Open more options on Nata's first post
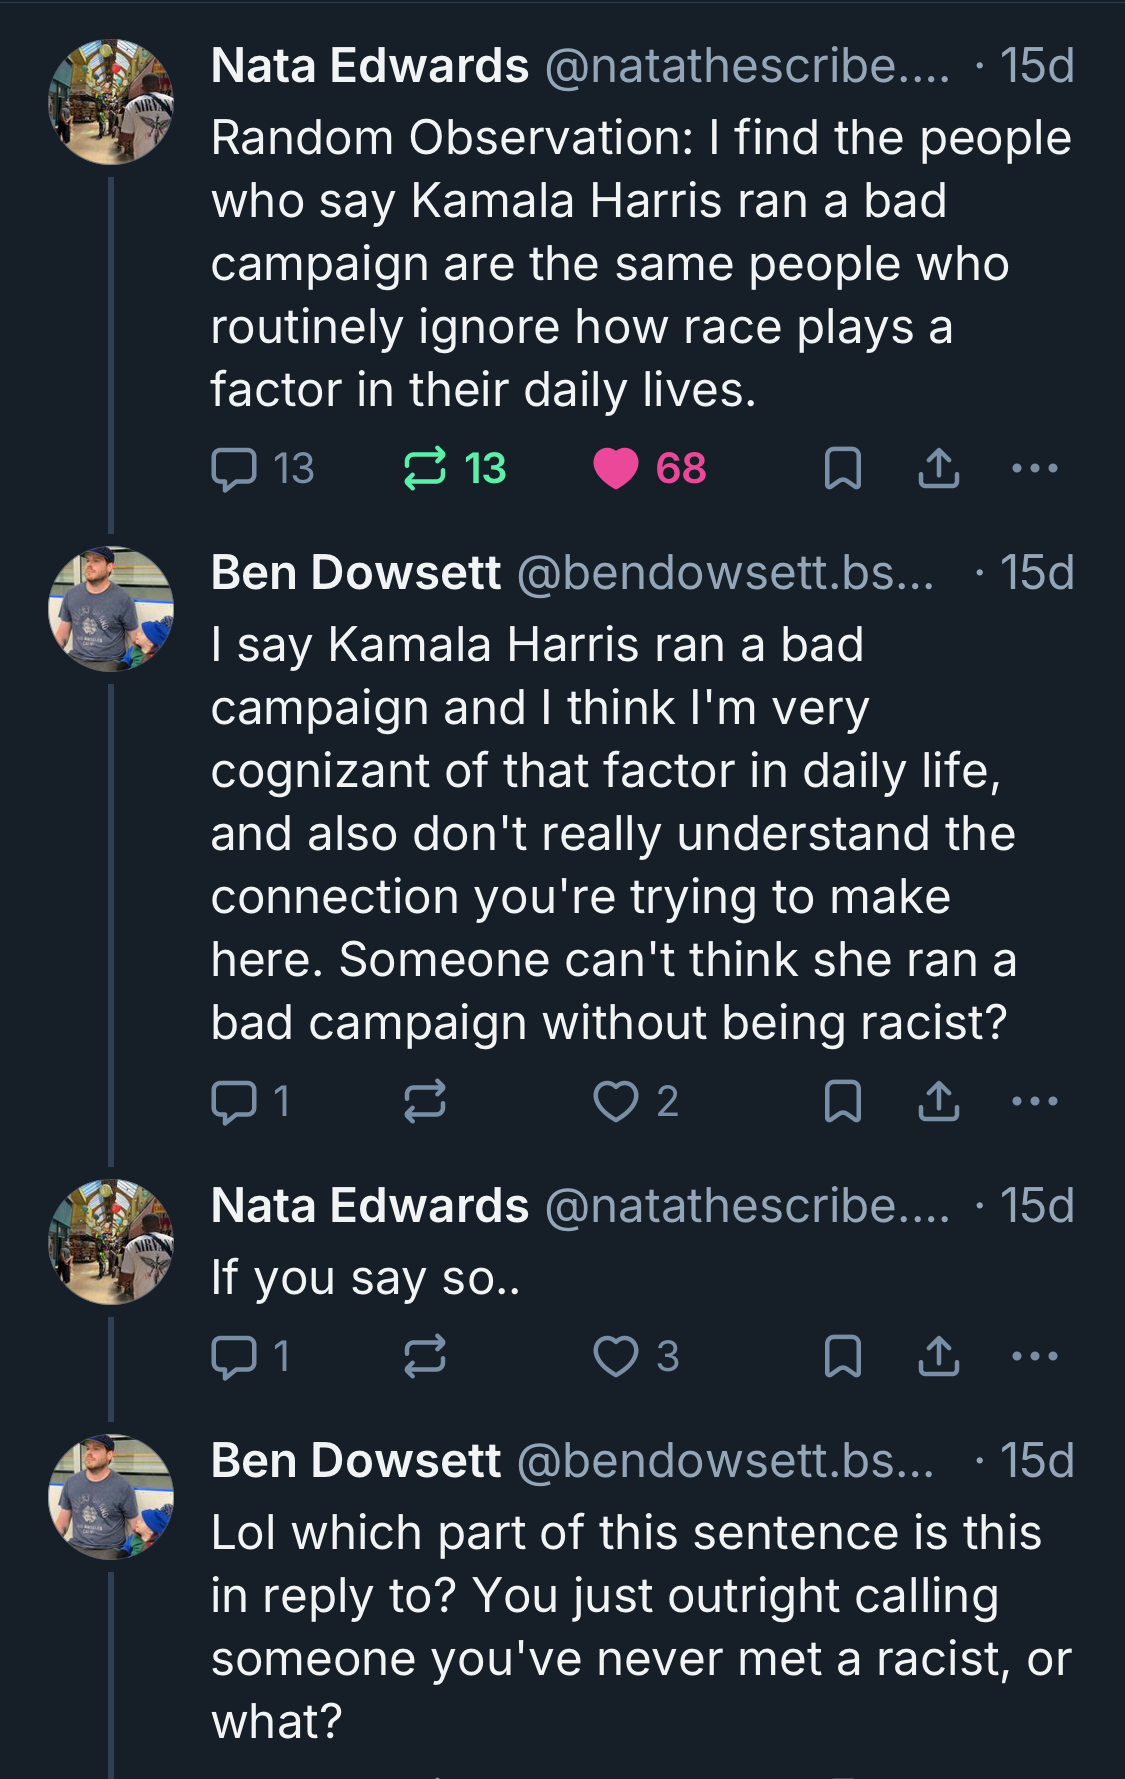The image size is (1125, 1779). (1034, 469)
